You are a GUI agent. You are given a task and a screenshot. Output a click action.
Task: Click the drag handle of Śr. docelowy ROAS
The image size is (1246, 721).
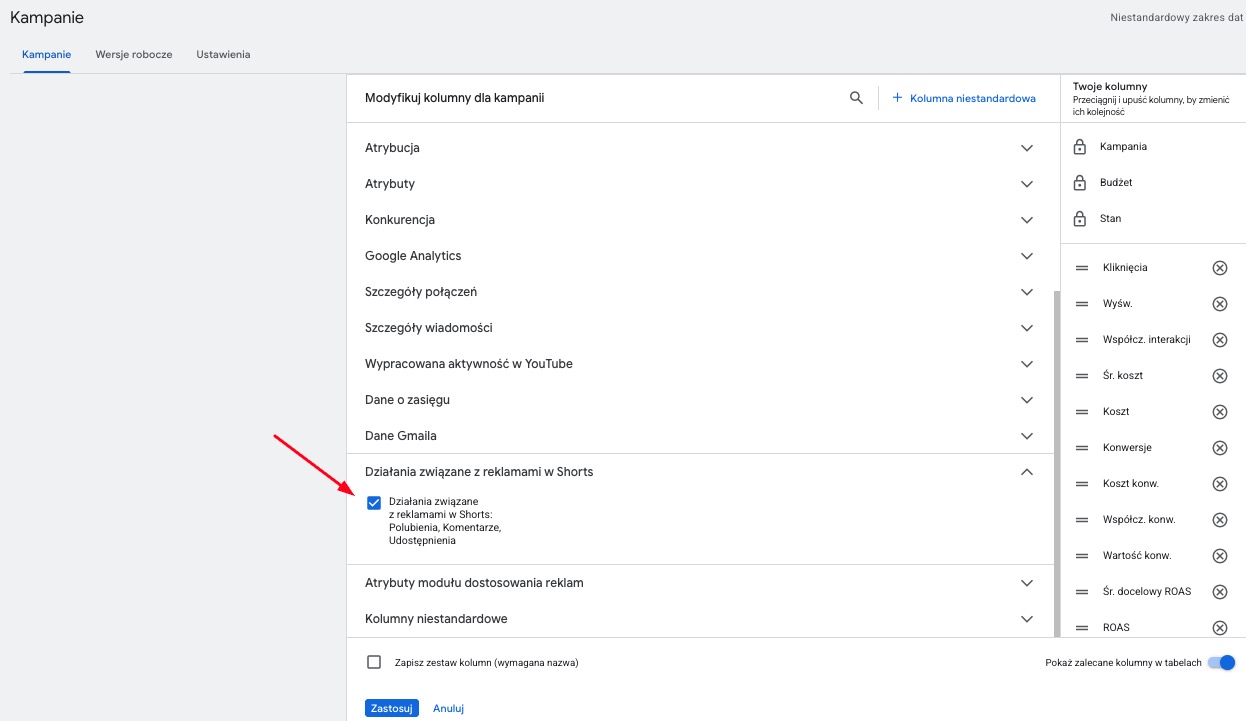(x=1082, y=592)
